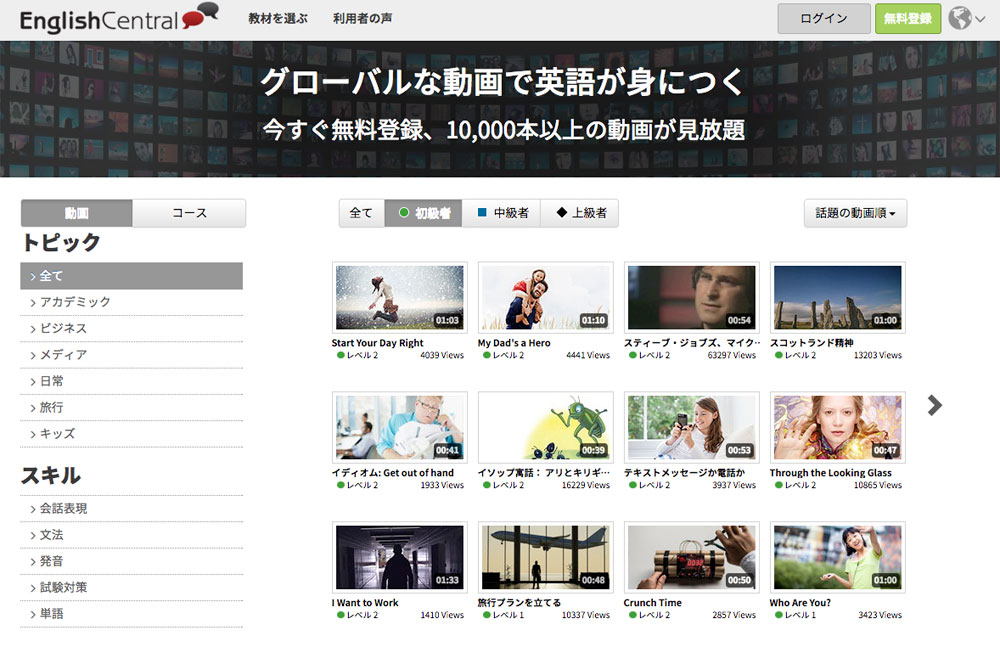Open 利用者の声 in the top navigation
This screenshot has width=1000, height=664.
pyautogui.click(x=362, y=18)
